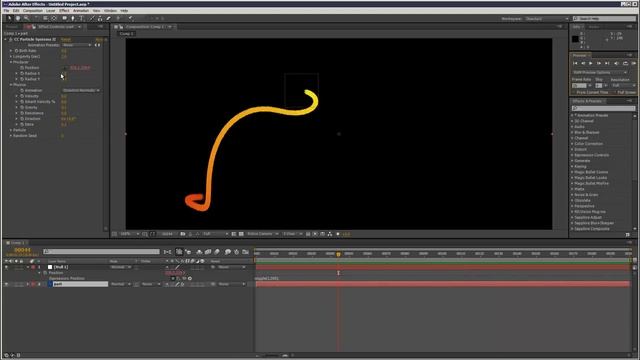640x360 pixels.
Task: Step to next frame in Preview panel
Action: (x=599, y=63)
